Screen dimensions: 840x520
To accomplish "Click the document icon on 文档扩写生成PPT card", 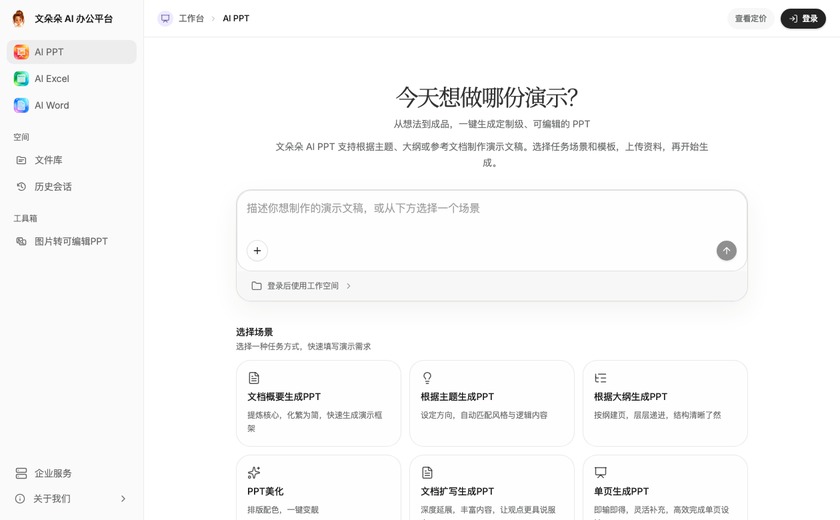I will pos(427,472).
